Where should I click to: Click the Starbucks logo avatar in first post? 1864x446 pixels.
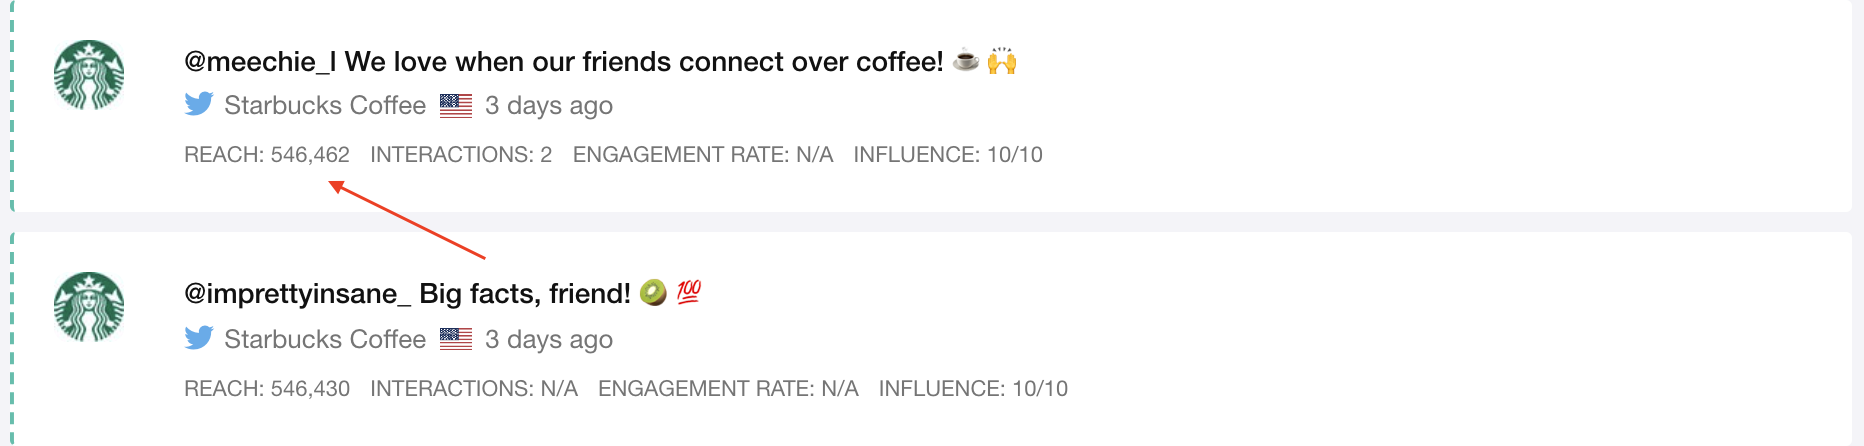[89, 75]
